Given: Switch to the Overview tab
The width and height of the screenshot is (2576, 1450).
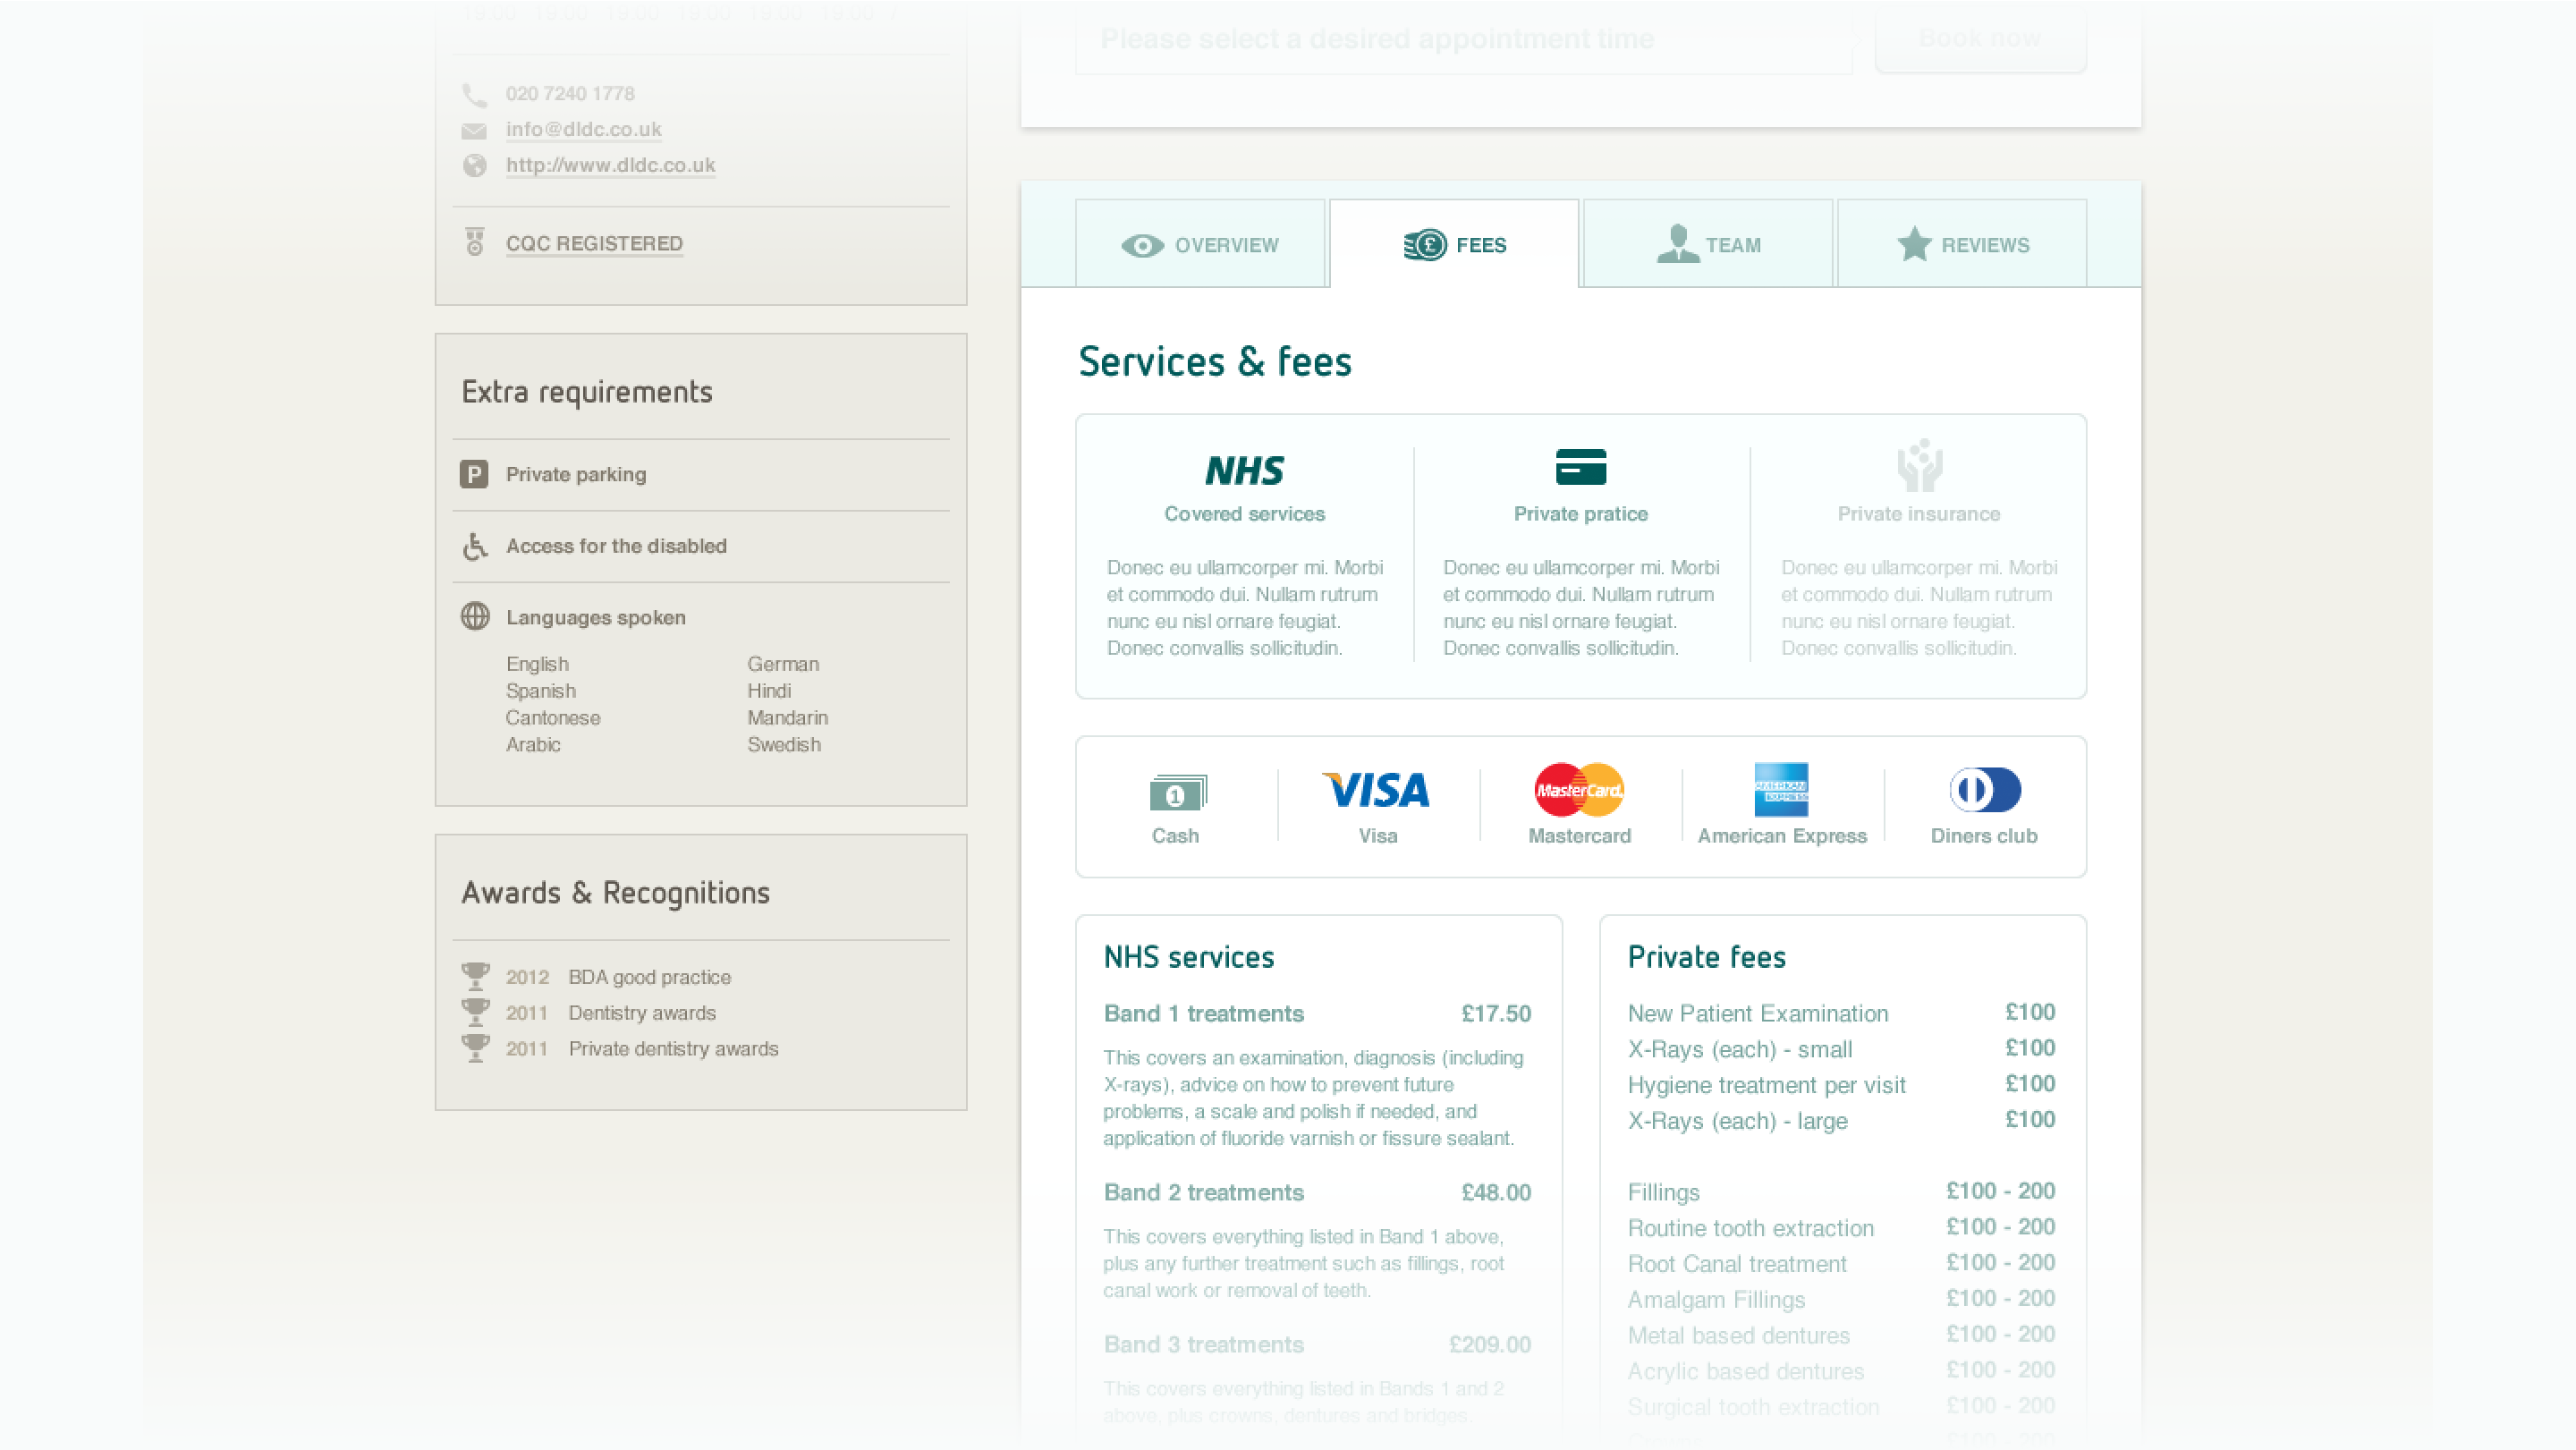Looking at the screenshot, I should 1200,245.
